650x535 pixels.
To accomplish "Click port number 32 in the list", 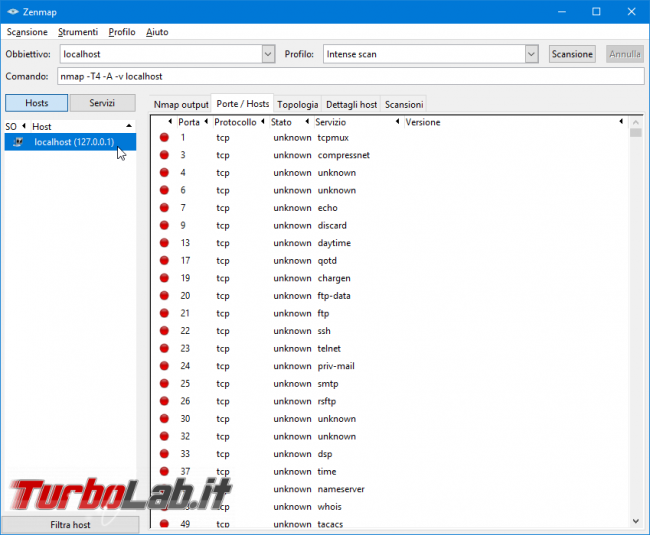I will click(185, 436).
